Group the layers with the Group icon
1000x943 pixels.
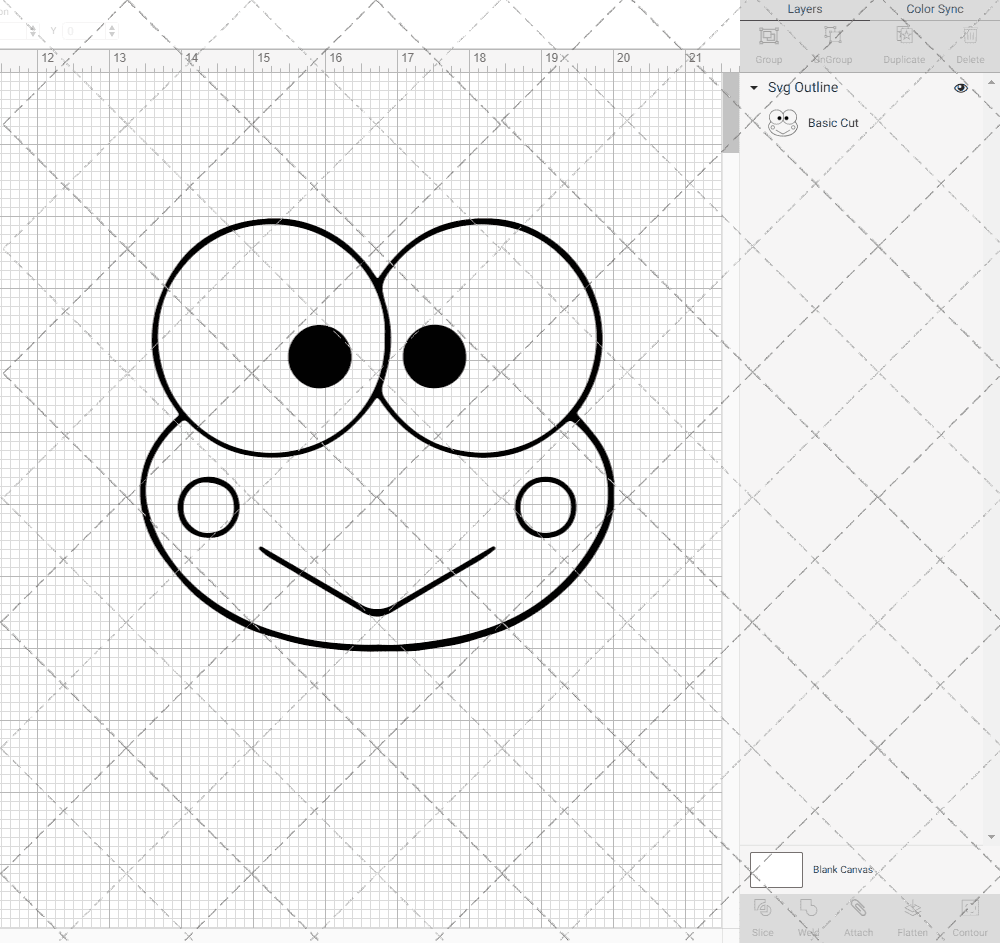768,42
